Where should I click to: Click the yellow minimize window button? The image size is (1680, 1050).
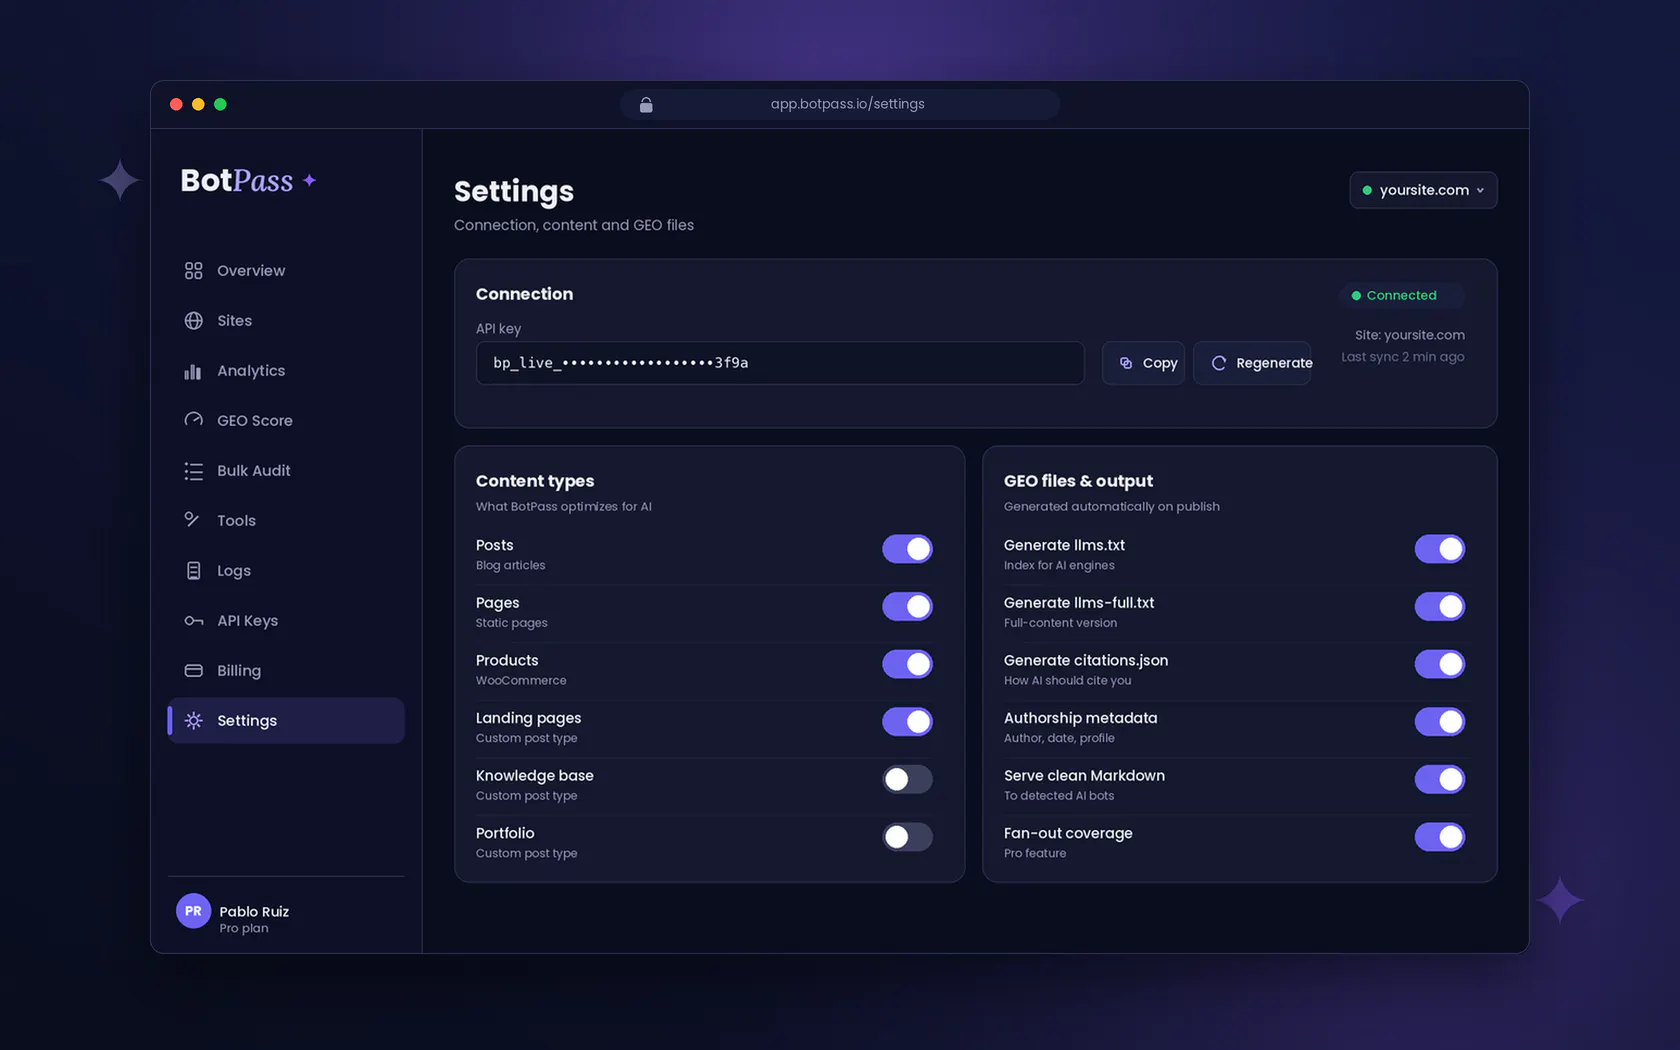tap(198, 104)
